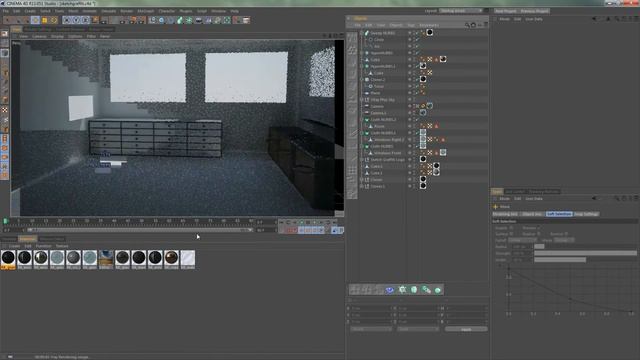Select the Camera.1 object row
The width and height of the screenshot is (640, 360).
point(378,113)
